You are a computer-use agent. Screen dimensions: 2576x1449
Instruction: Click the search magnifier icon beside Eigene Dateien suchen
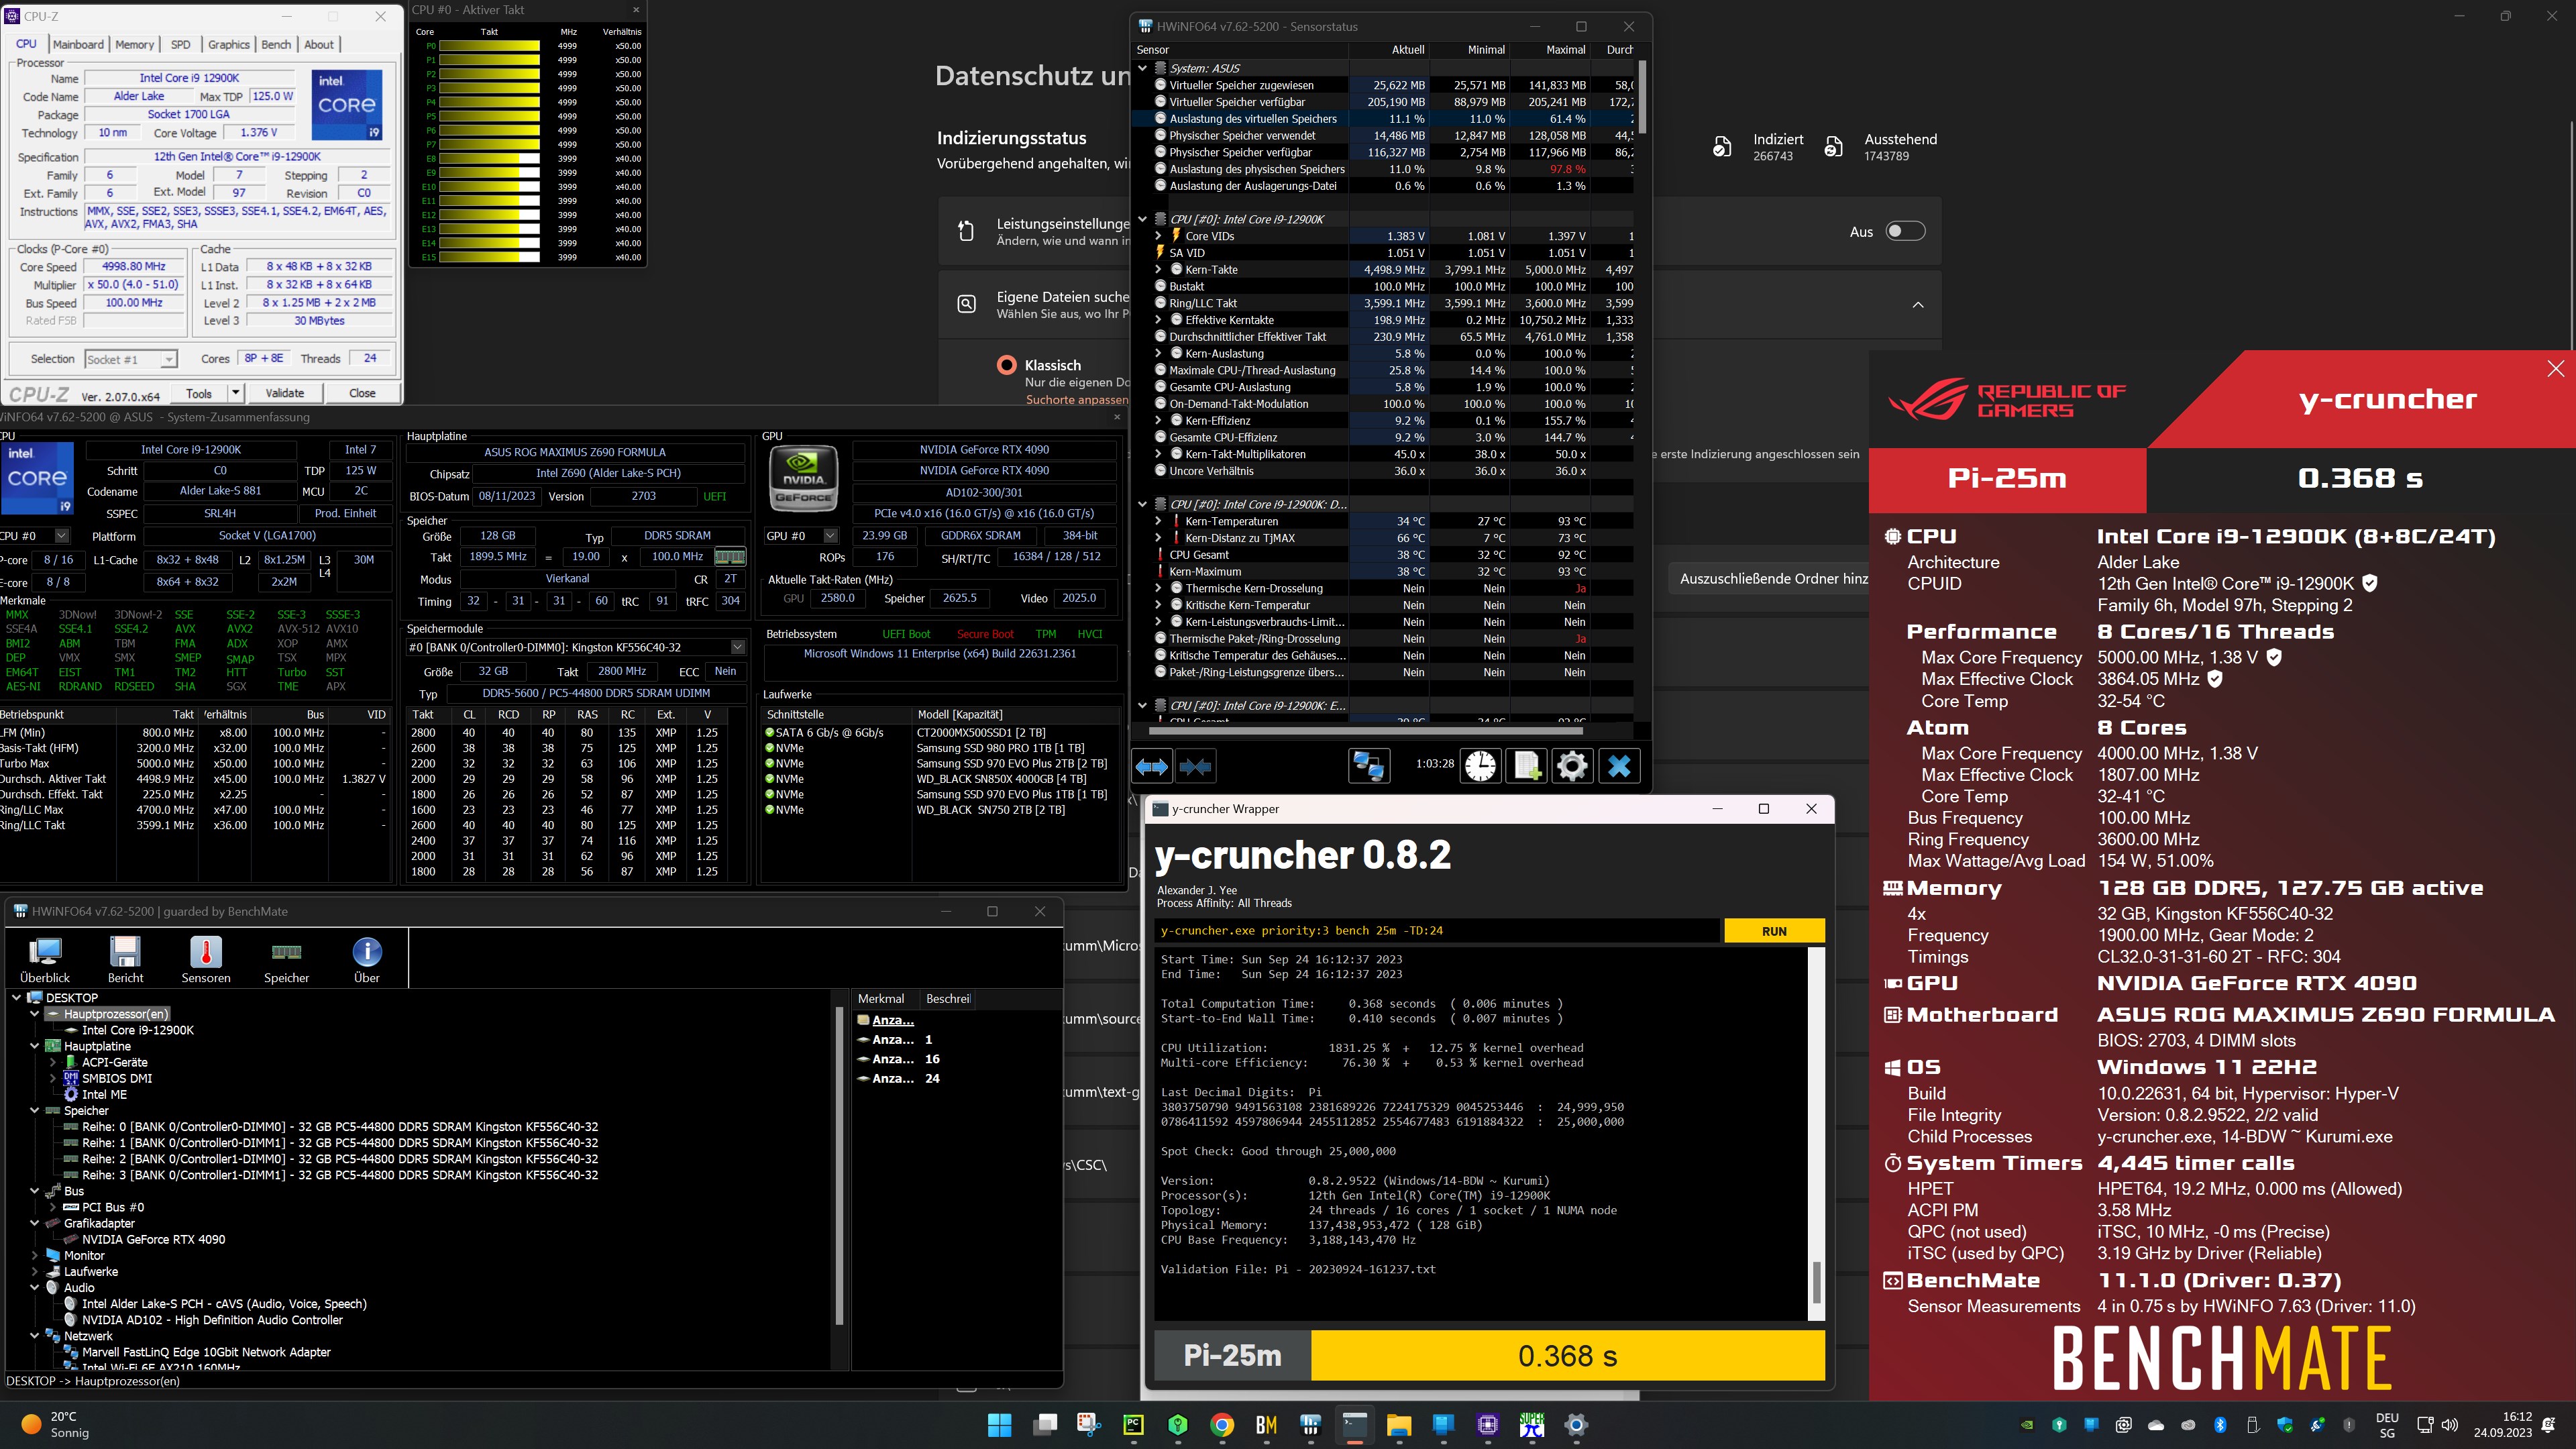pos(967,304)
